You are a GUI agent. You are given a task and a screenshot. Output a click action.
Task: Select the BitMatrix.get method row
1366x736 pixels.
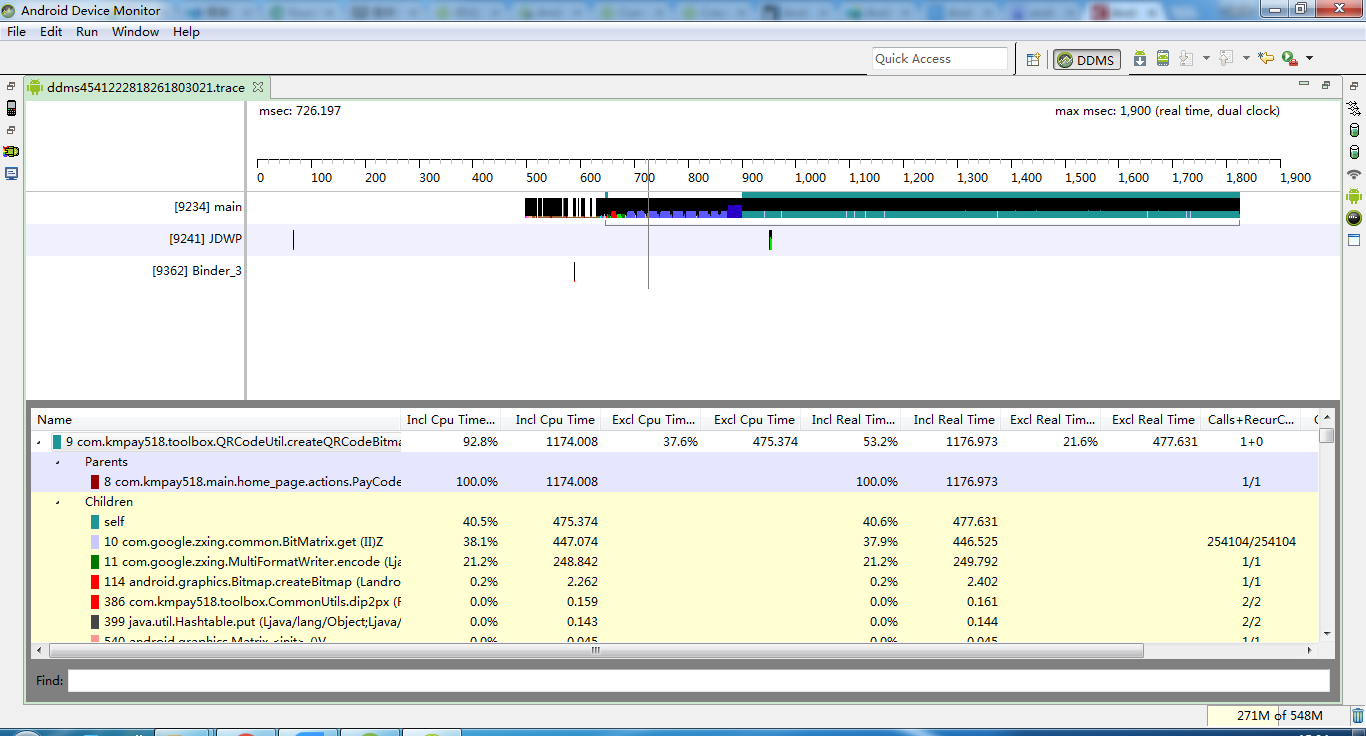pos(250,541)
